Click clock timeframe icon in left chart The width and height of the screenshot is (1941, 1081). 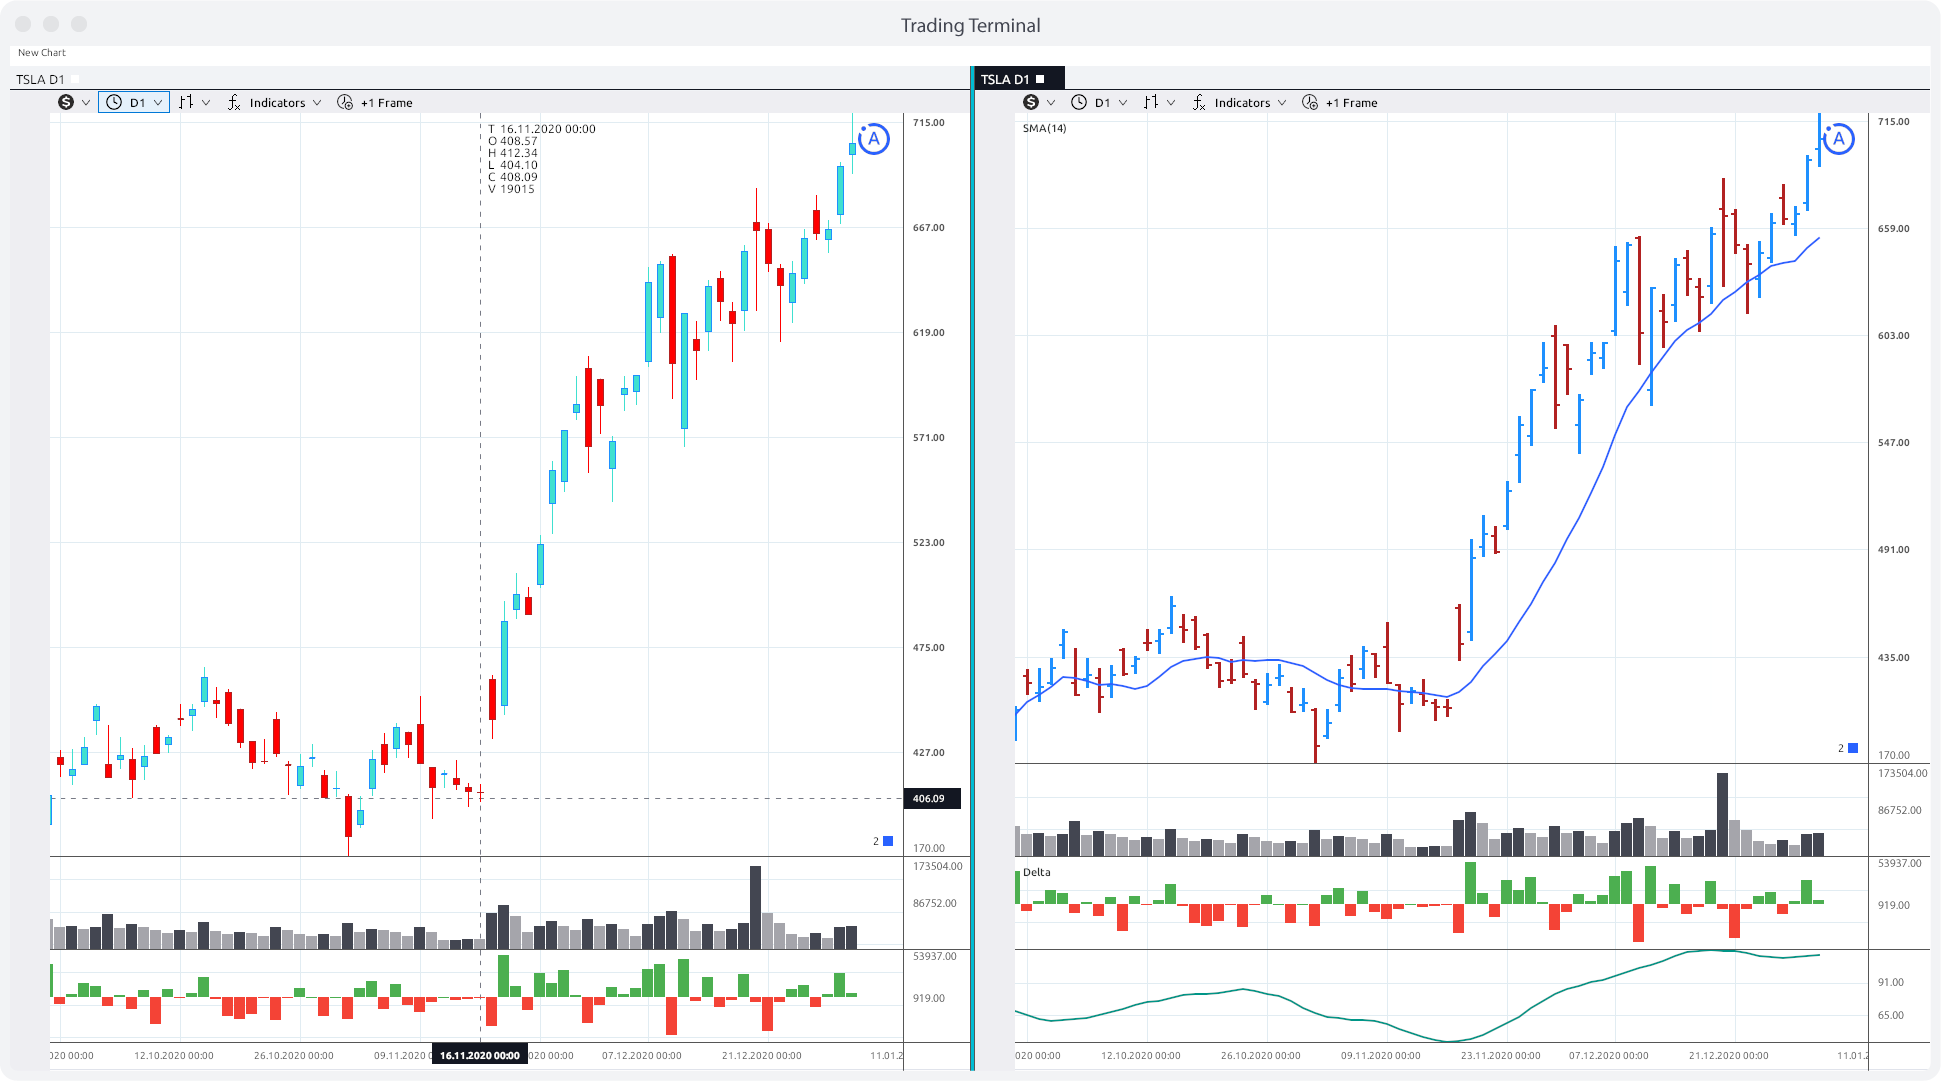tap(114, 102)
